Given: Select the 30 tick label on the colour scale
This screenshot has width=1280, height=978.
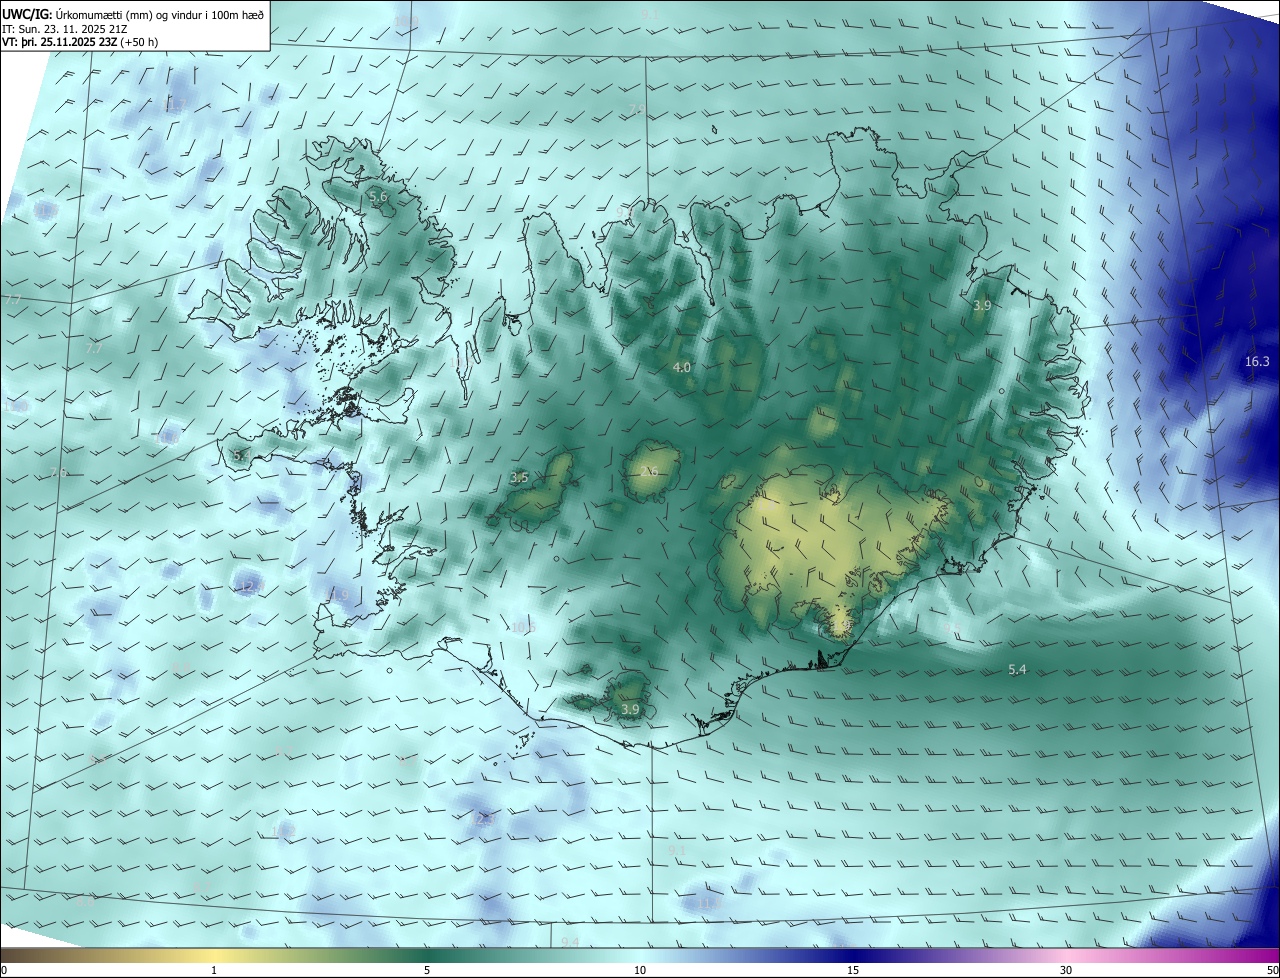Looking at the screenshot, I should [1066, 970].
